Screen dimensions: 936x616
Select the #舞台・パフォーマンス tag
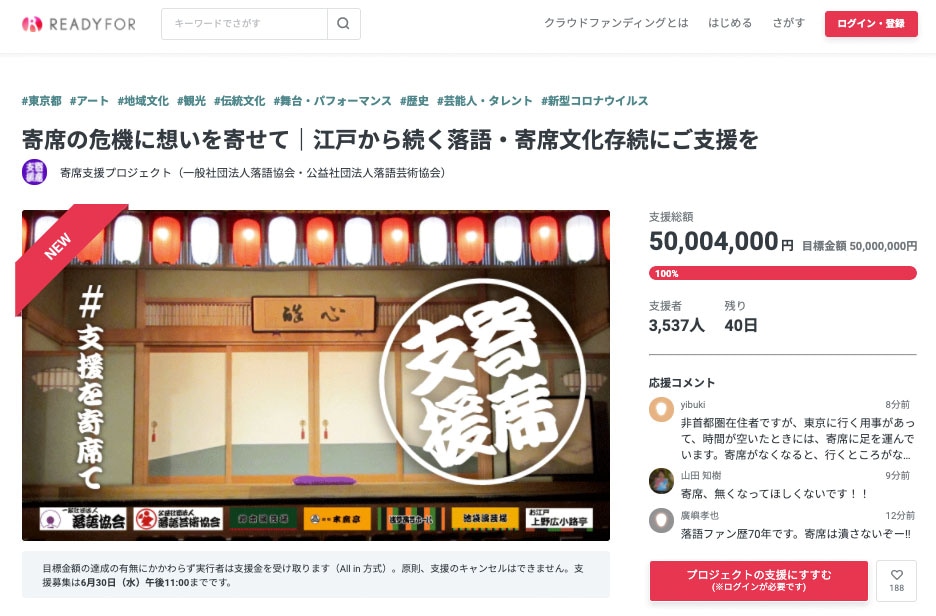click(332, 101)
